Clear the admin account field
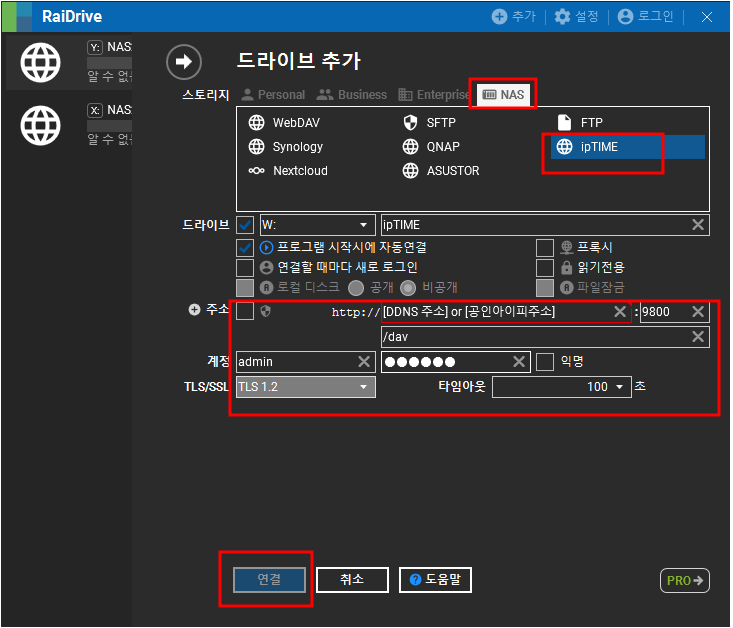Image resolution: width=733 pixels, height=628 pixels. pos(364,362)
